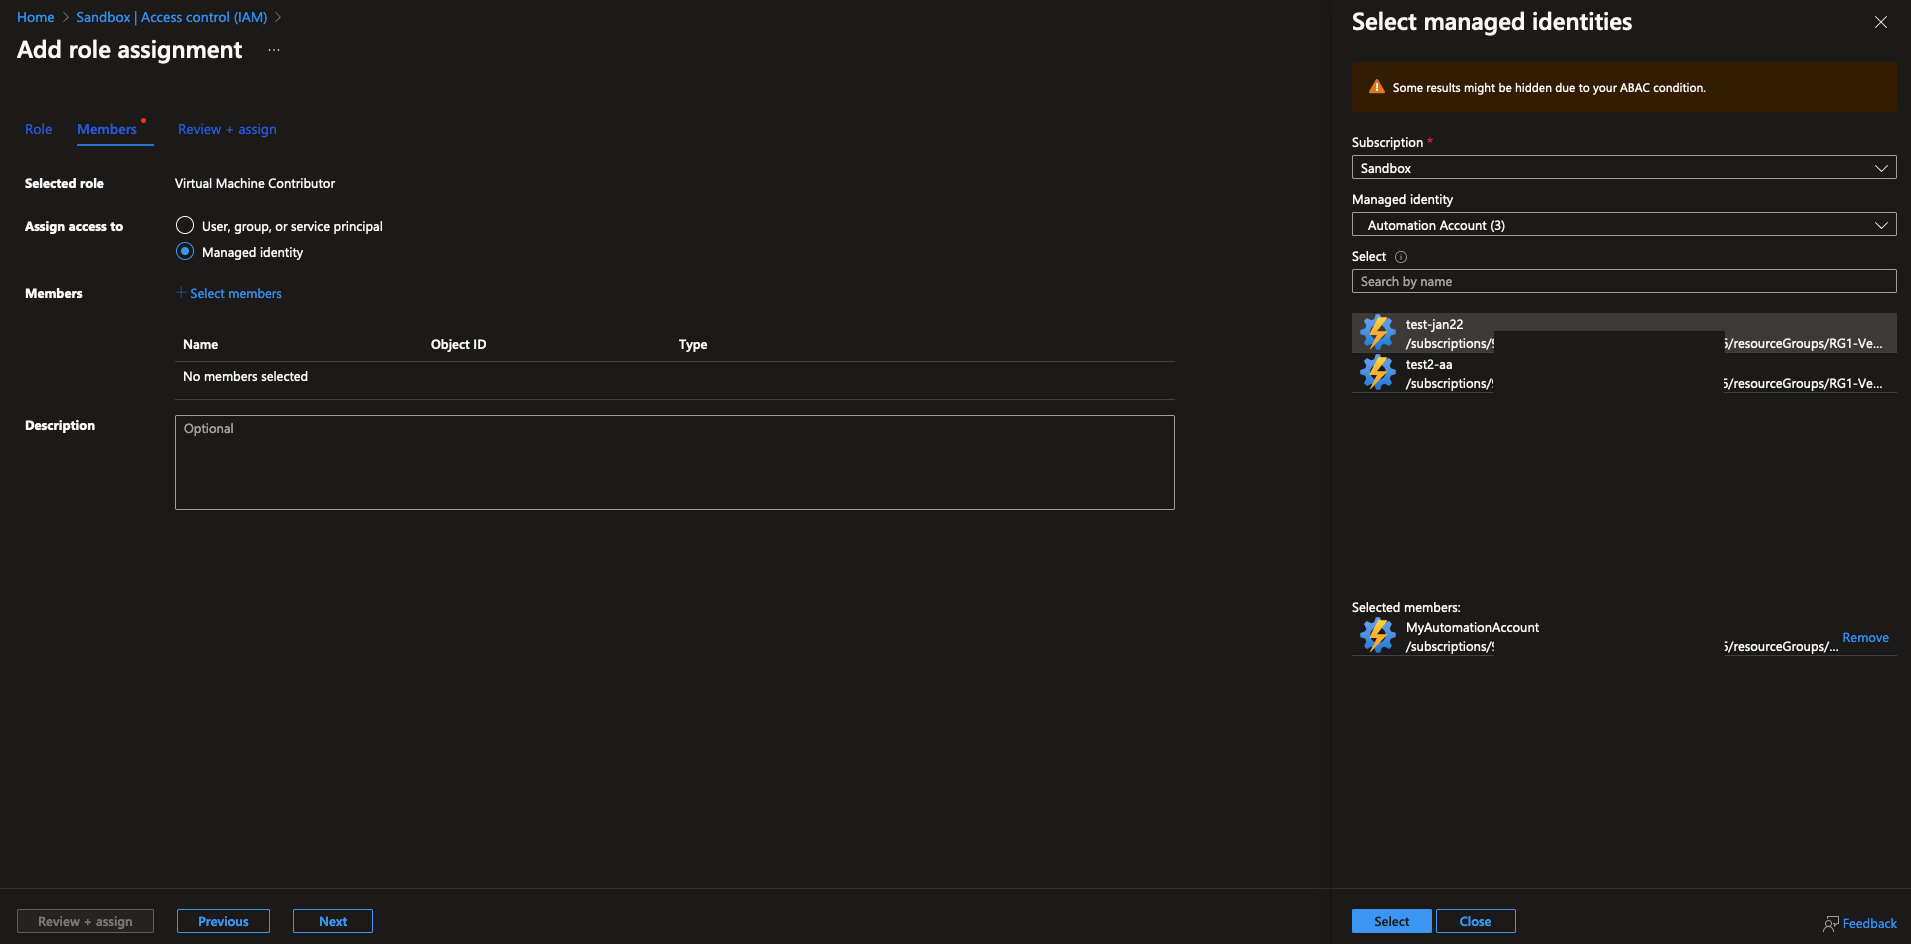Viewport: 1911px width, 944px height.
Task: Click the plus icon before Select members
Action: [181, 293]
